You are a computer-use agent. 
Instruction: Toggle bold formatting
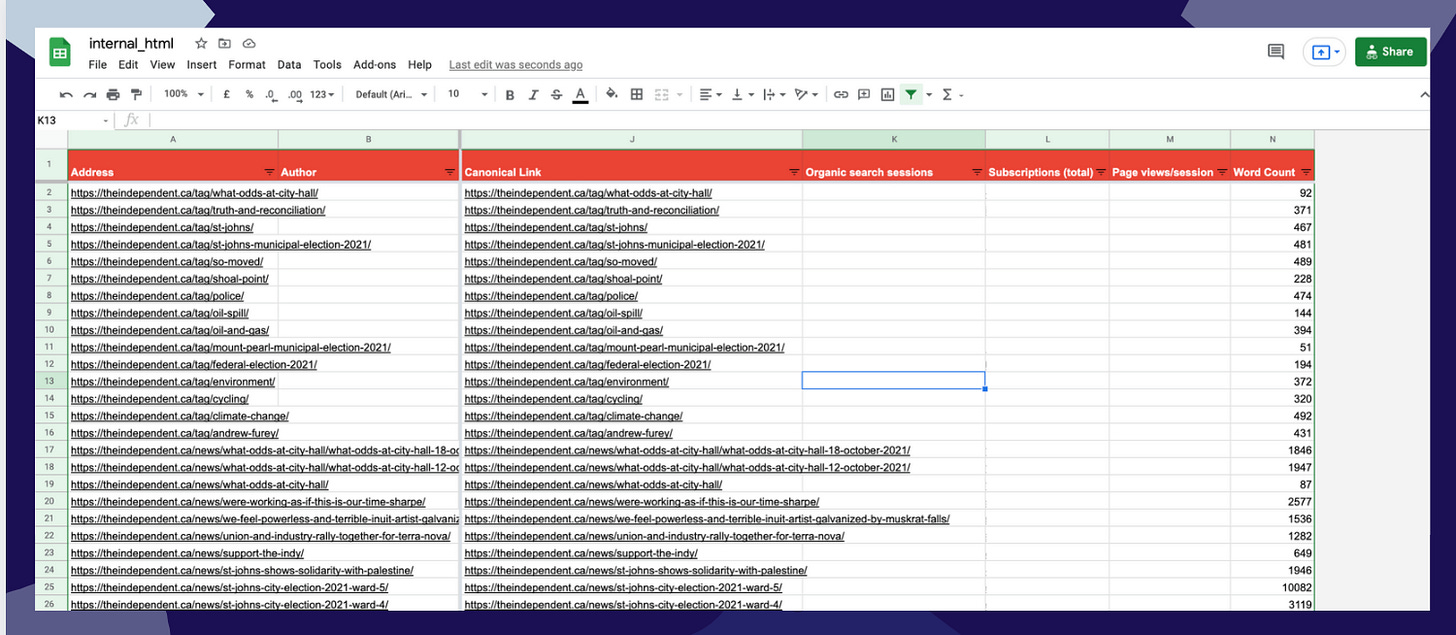coord(510,95)
